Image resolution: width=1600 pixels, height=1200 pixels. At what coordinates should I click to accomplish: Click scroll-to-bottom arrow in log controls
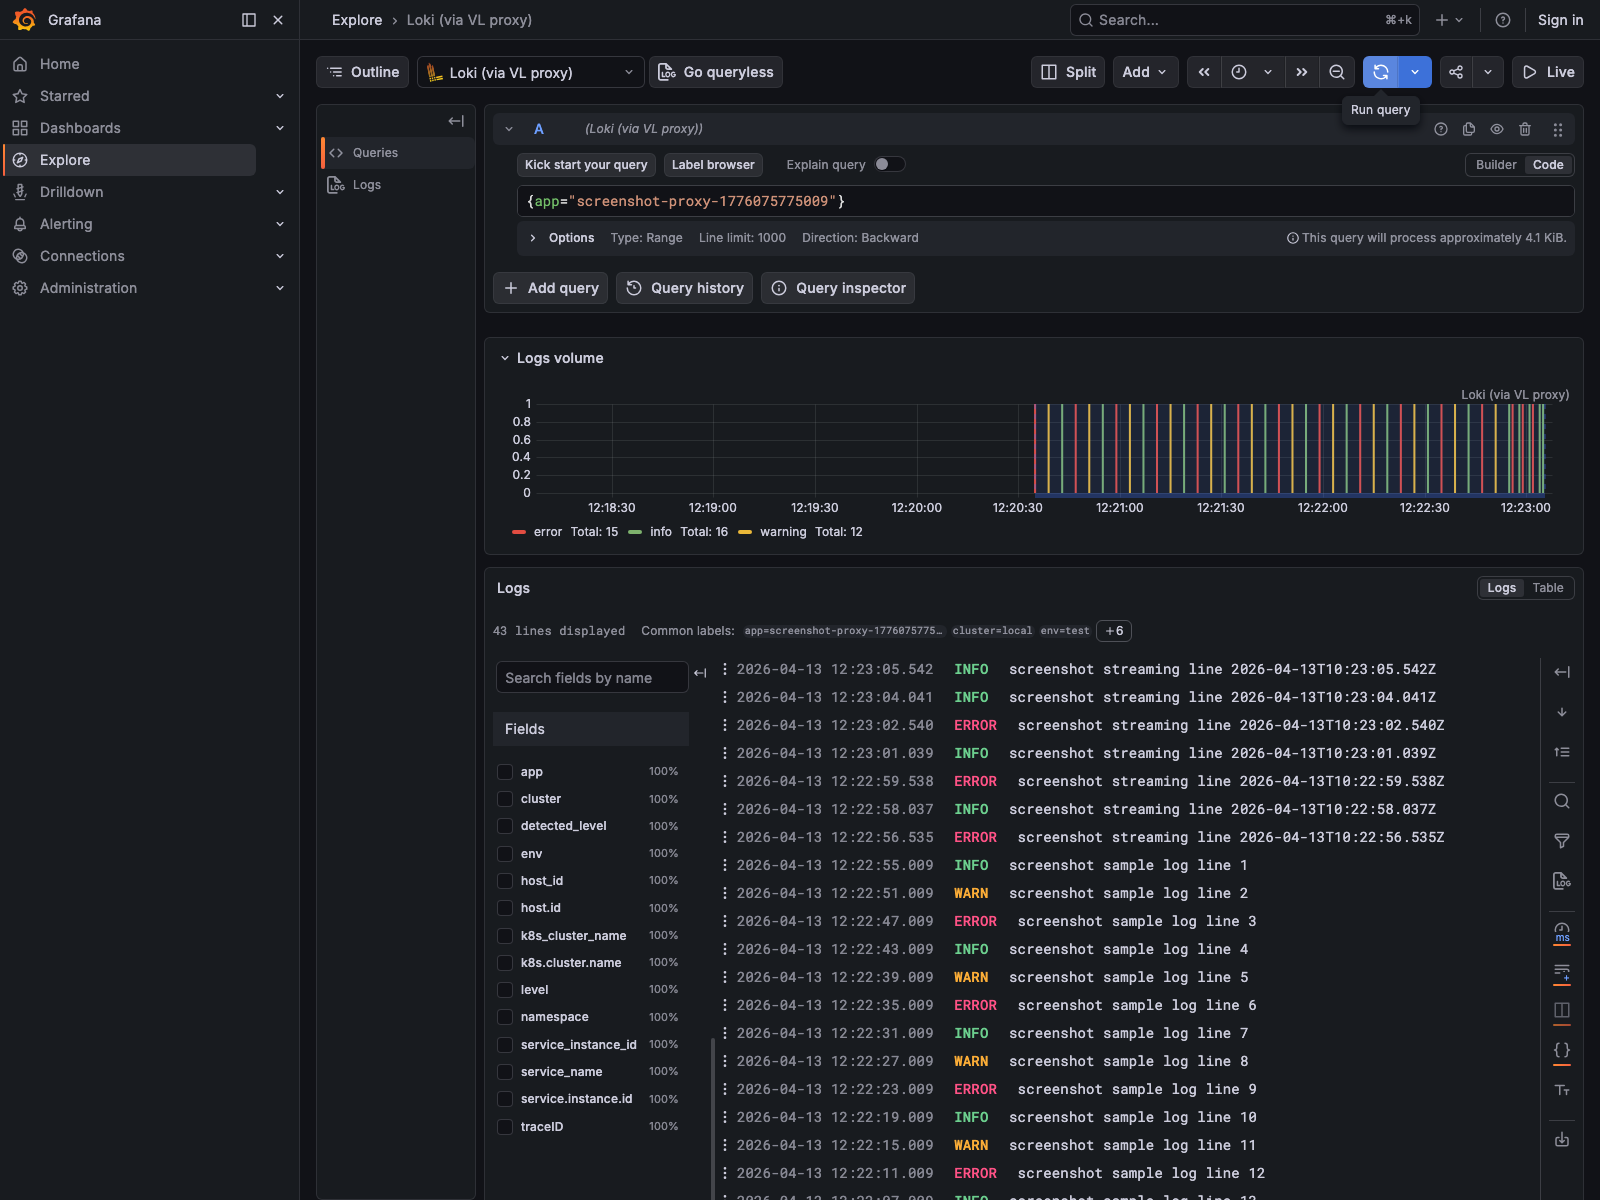pyautogui.click(x=1562, y=712)
